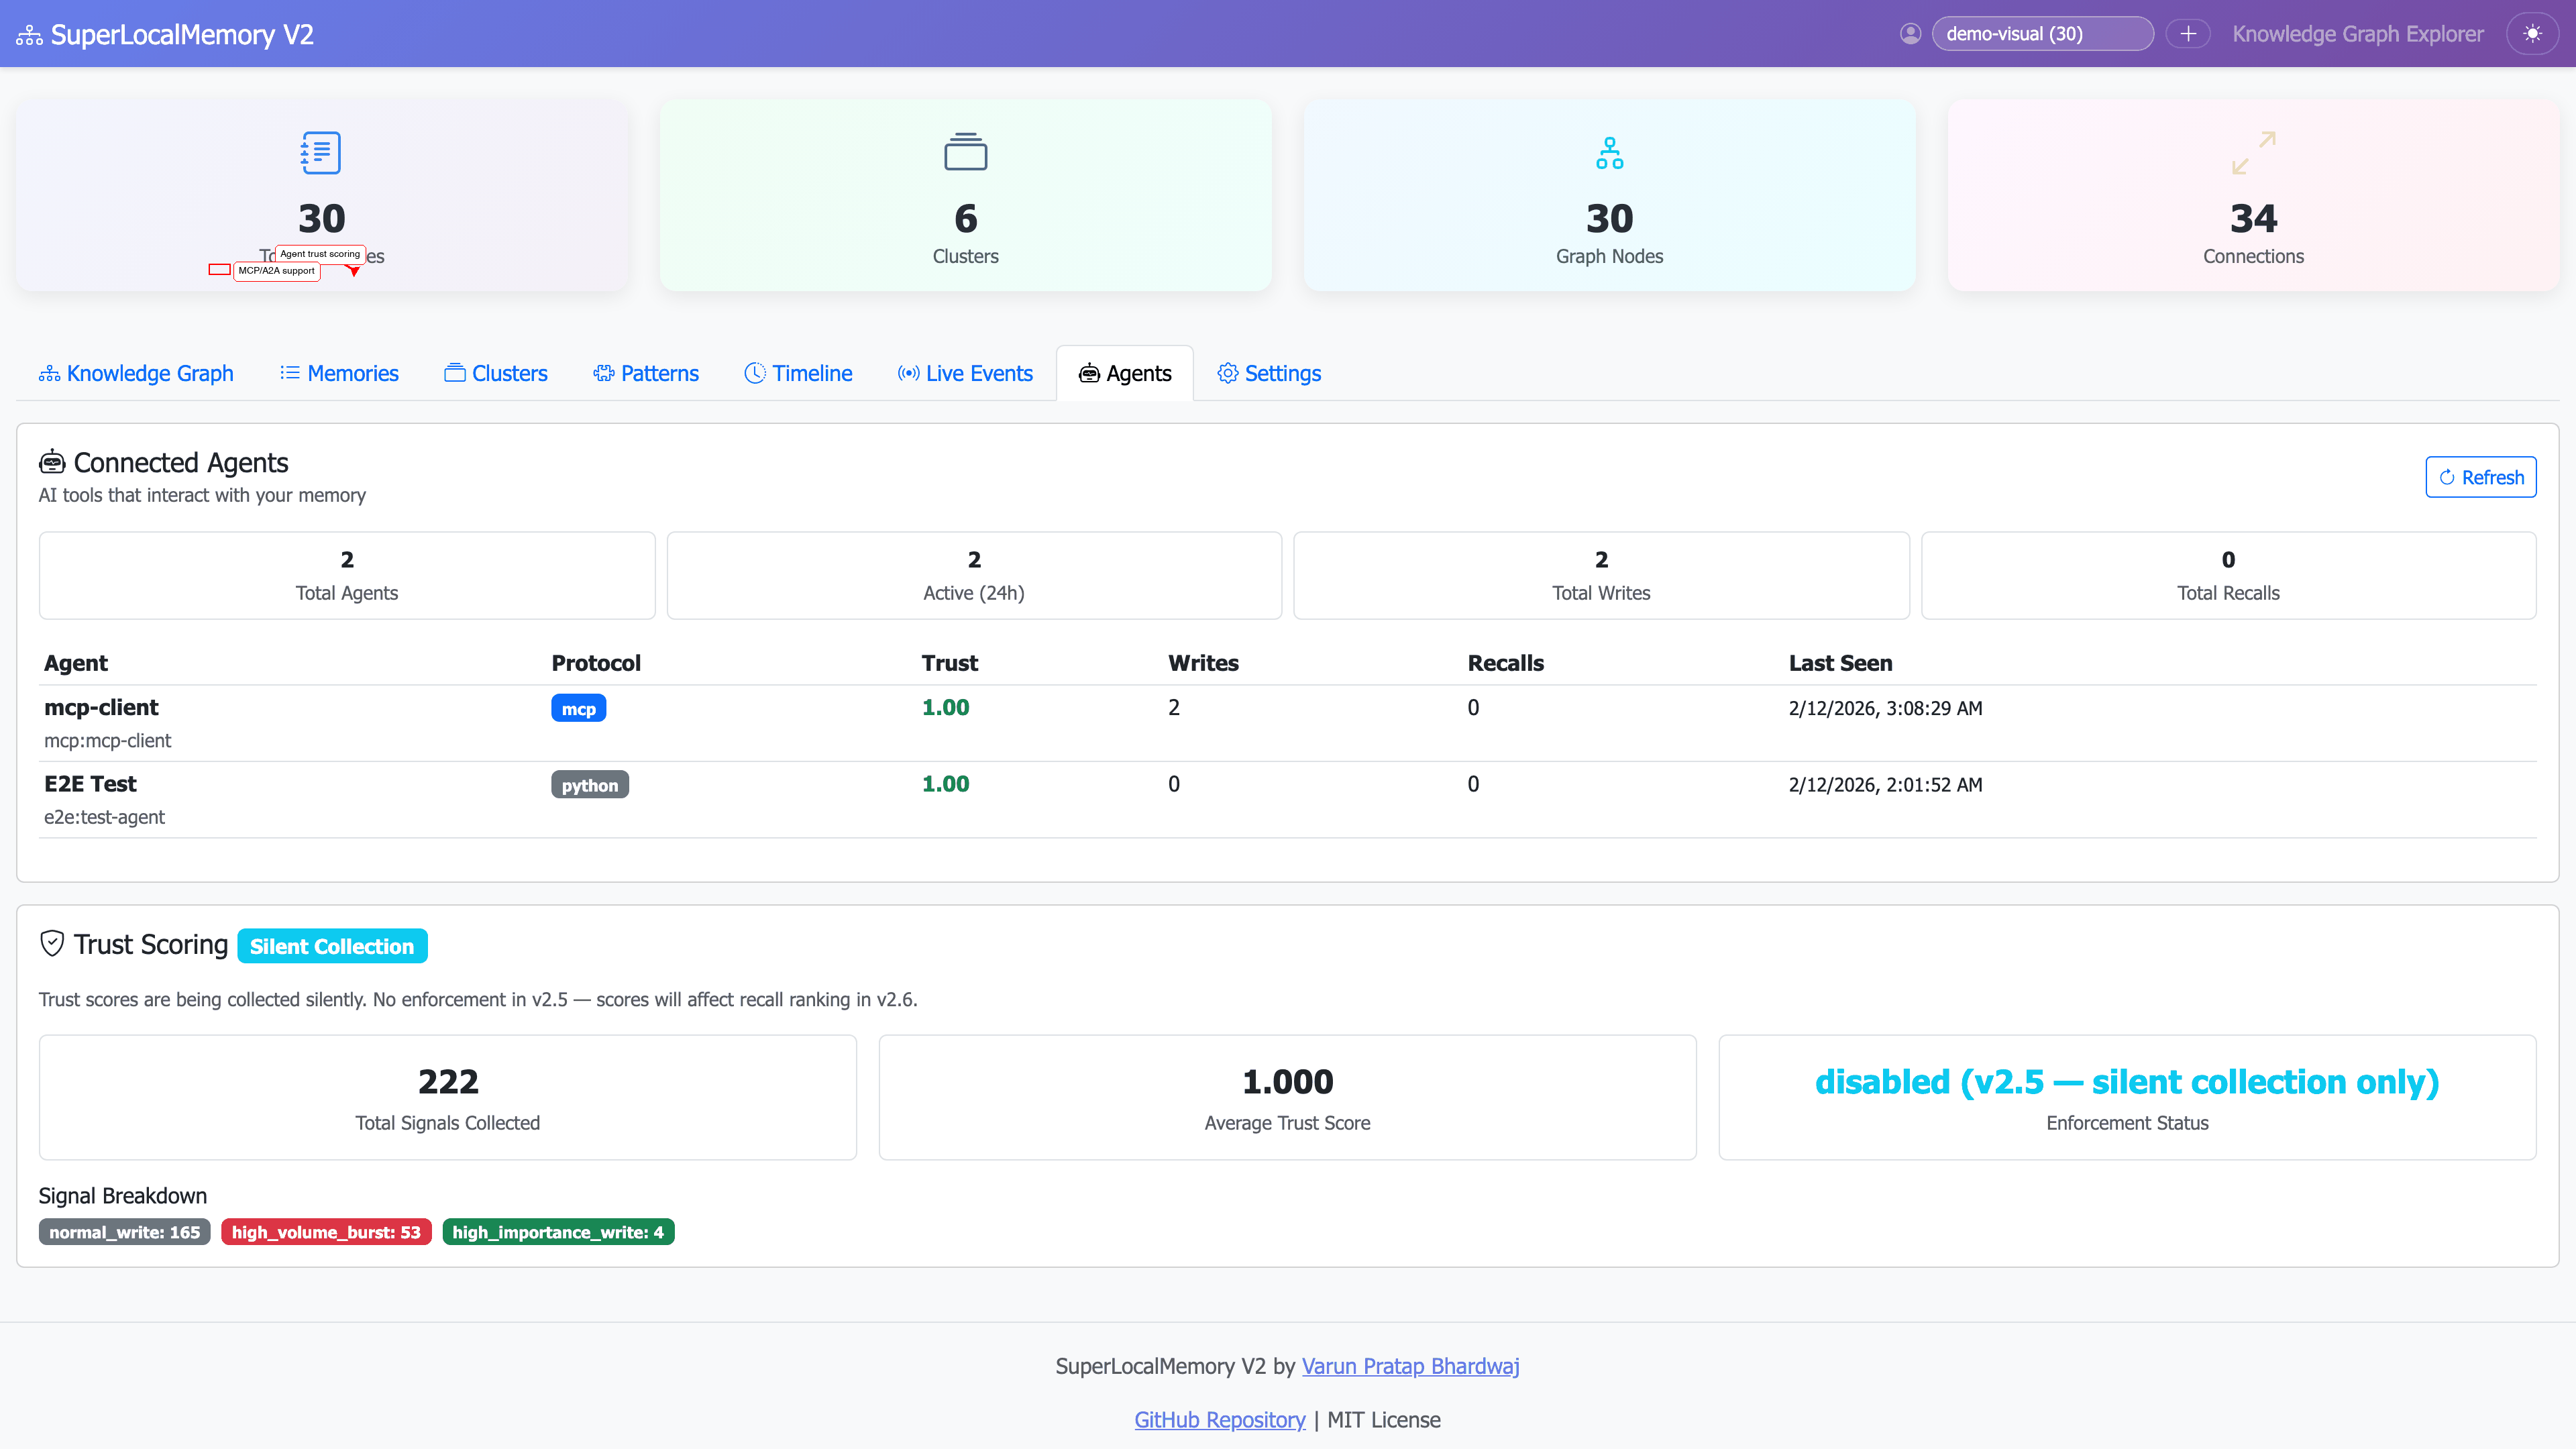The image size is (2576, 1449).
Task: Open the demo-visual (30) profile dropdown
Action: tap(2041, 34)
